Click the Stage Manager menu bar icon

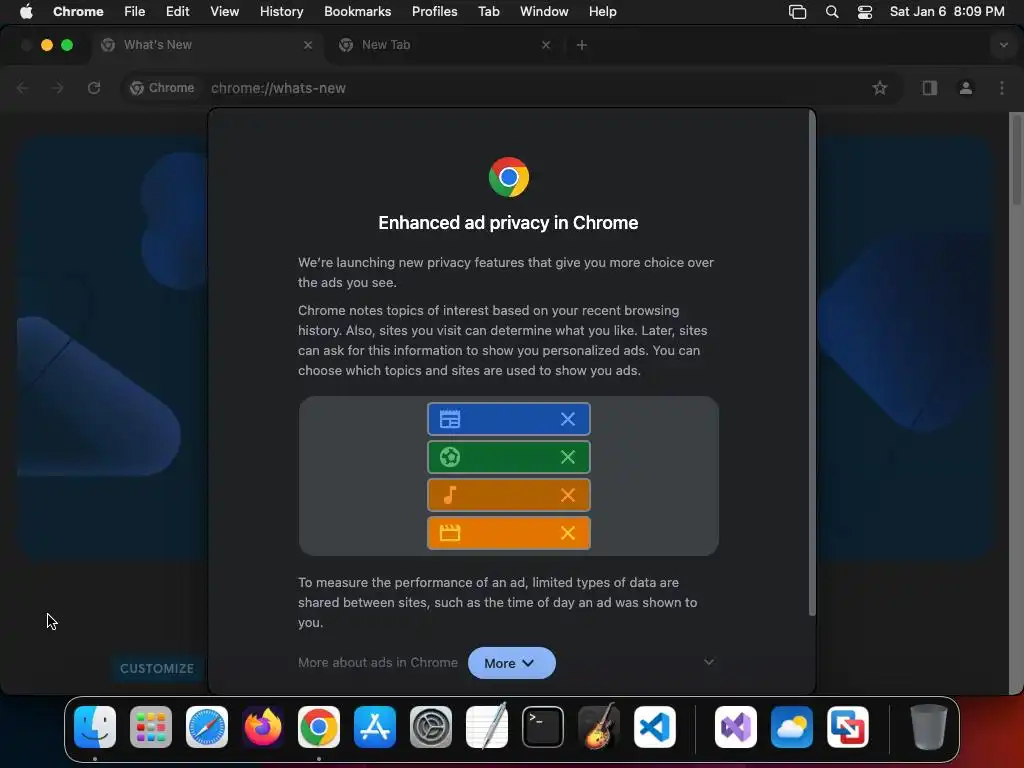(x=797, y=12)
